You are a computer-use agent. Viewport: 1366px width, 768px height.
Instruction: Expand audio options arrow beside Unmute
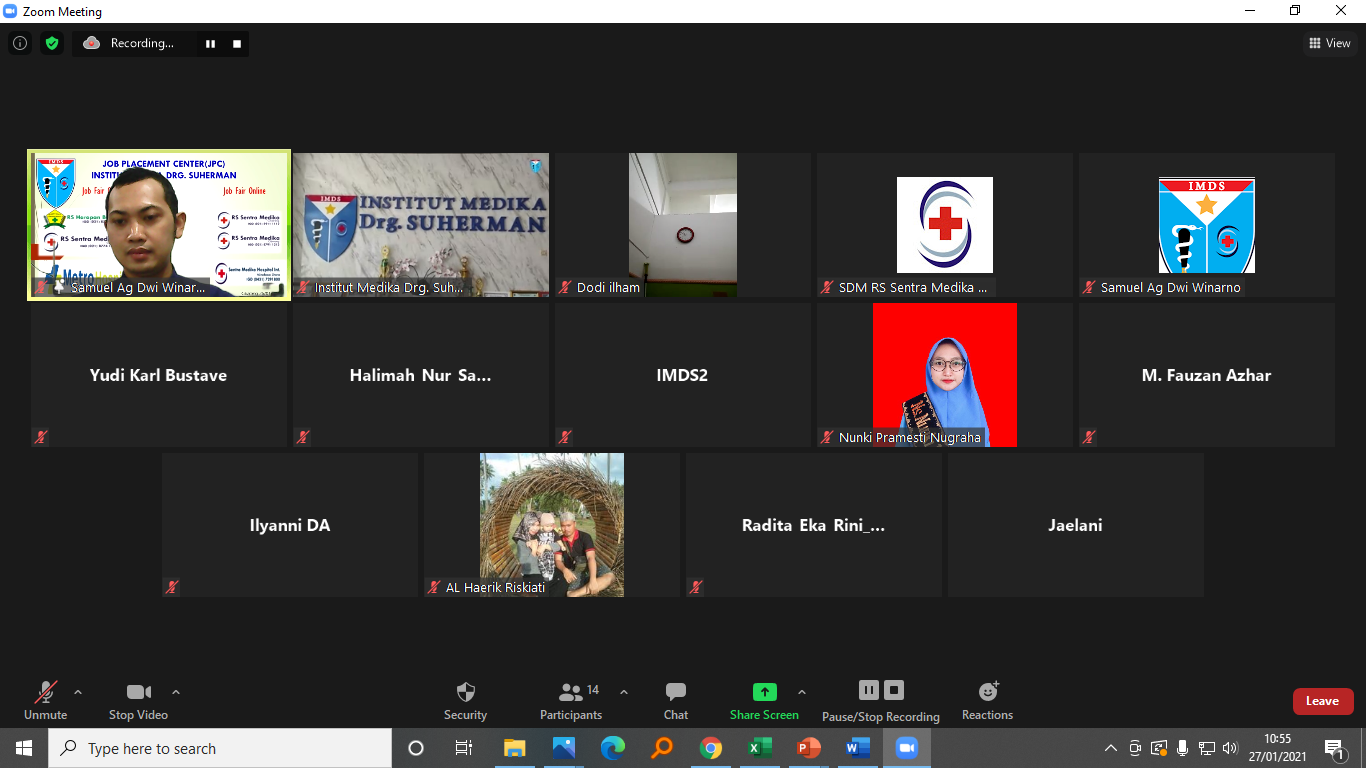[78, 692]
